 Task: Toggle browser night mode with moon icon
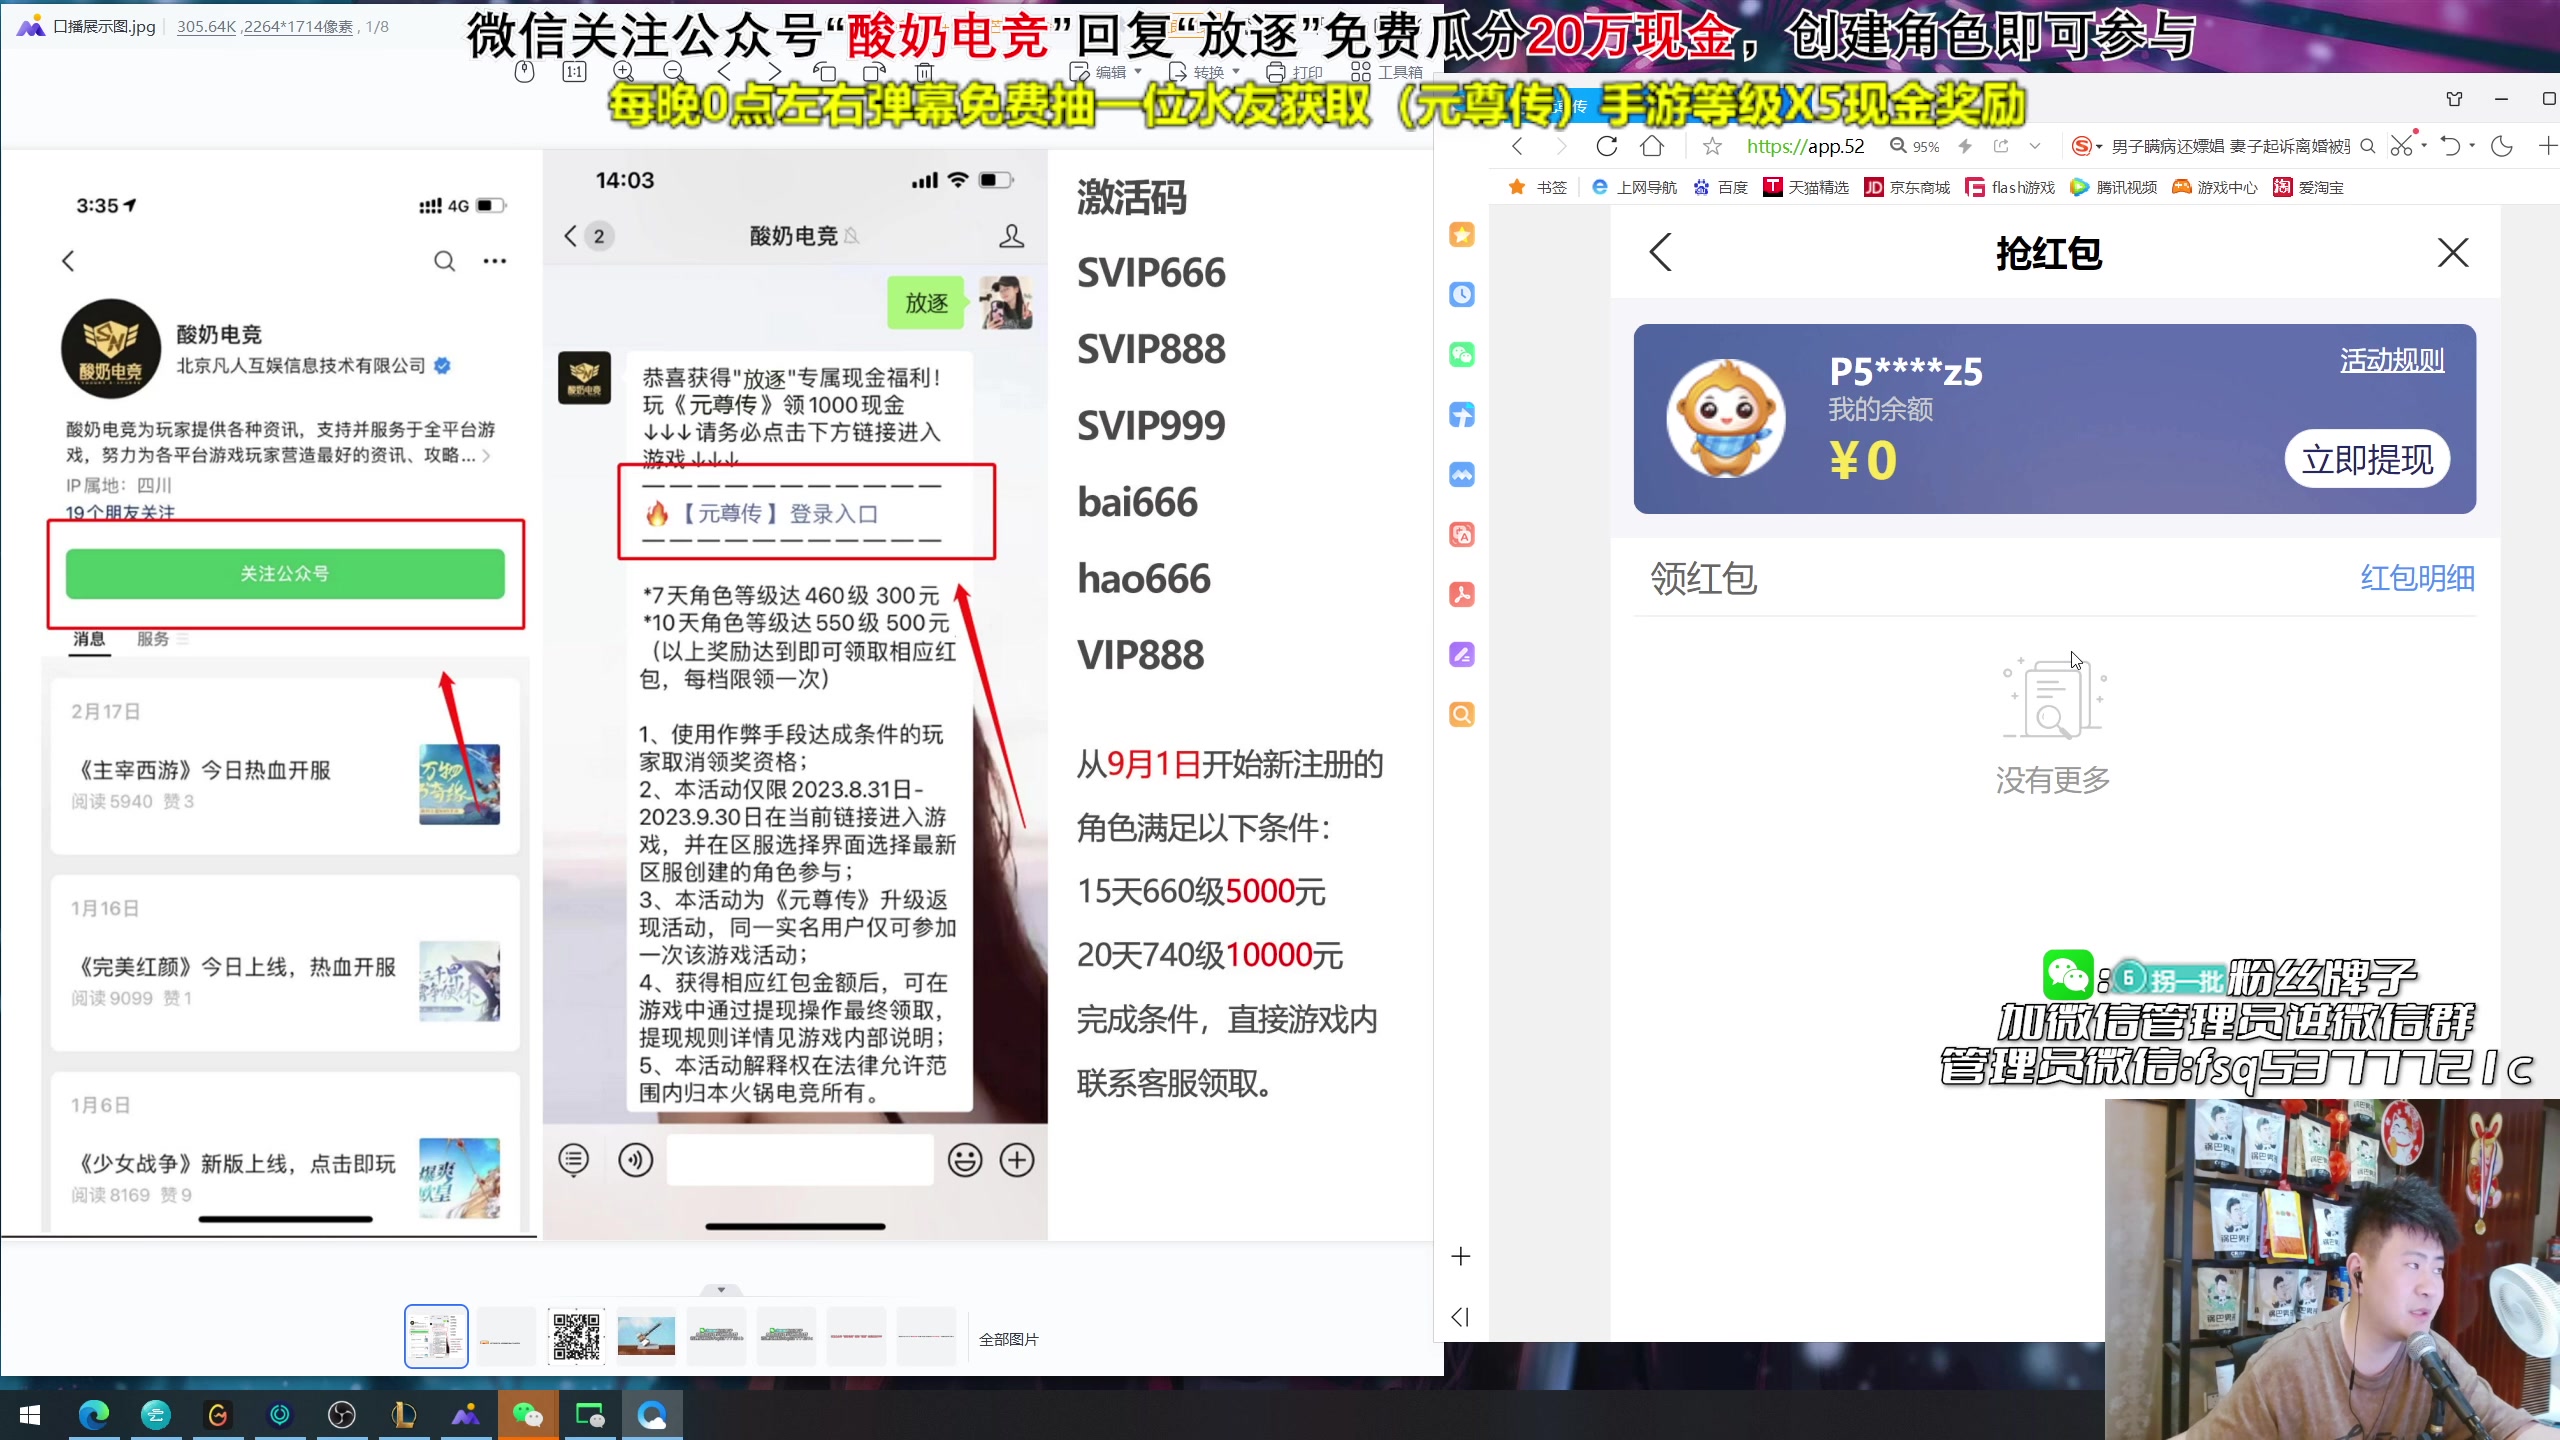pyautogui.click(x=2502, y=147)
